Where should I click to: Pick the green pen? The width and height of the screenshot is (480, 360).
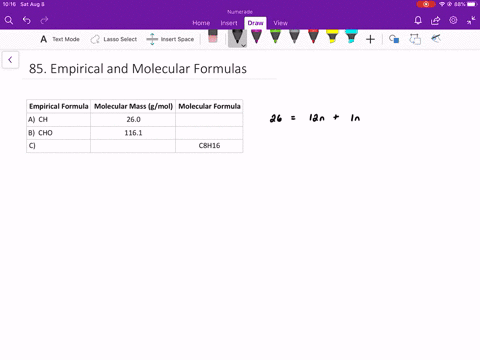click(275, 37)
